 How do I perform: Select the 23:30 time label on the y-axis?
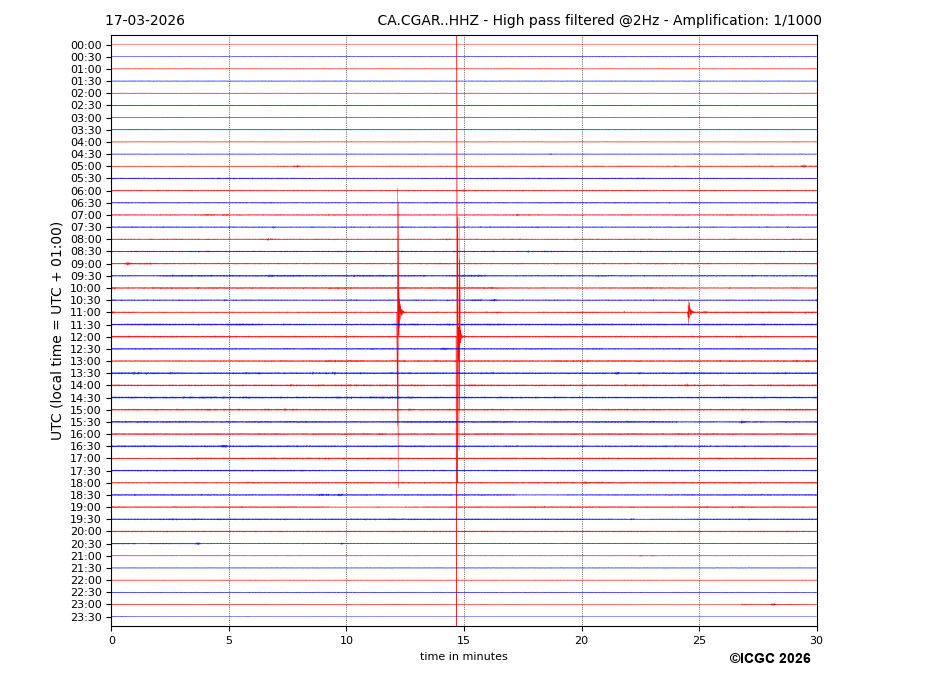click(x=86, y=617)
